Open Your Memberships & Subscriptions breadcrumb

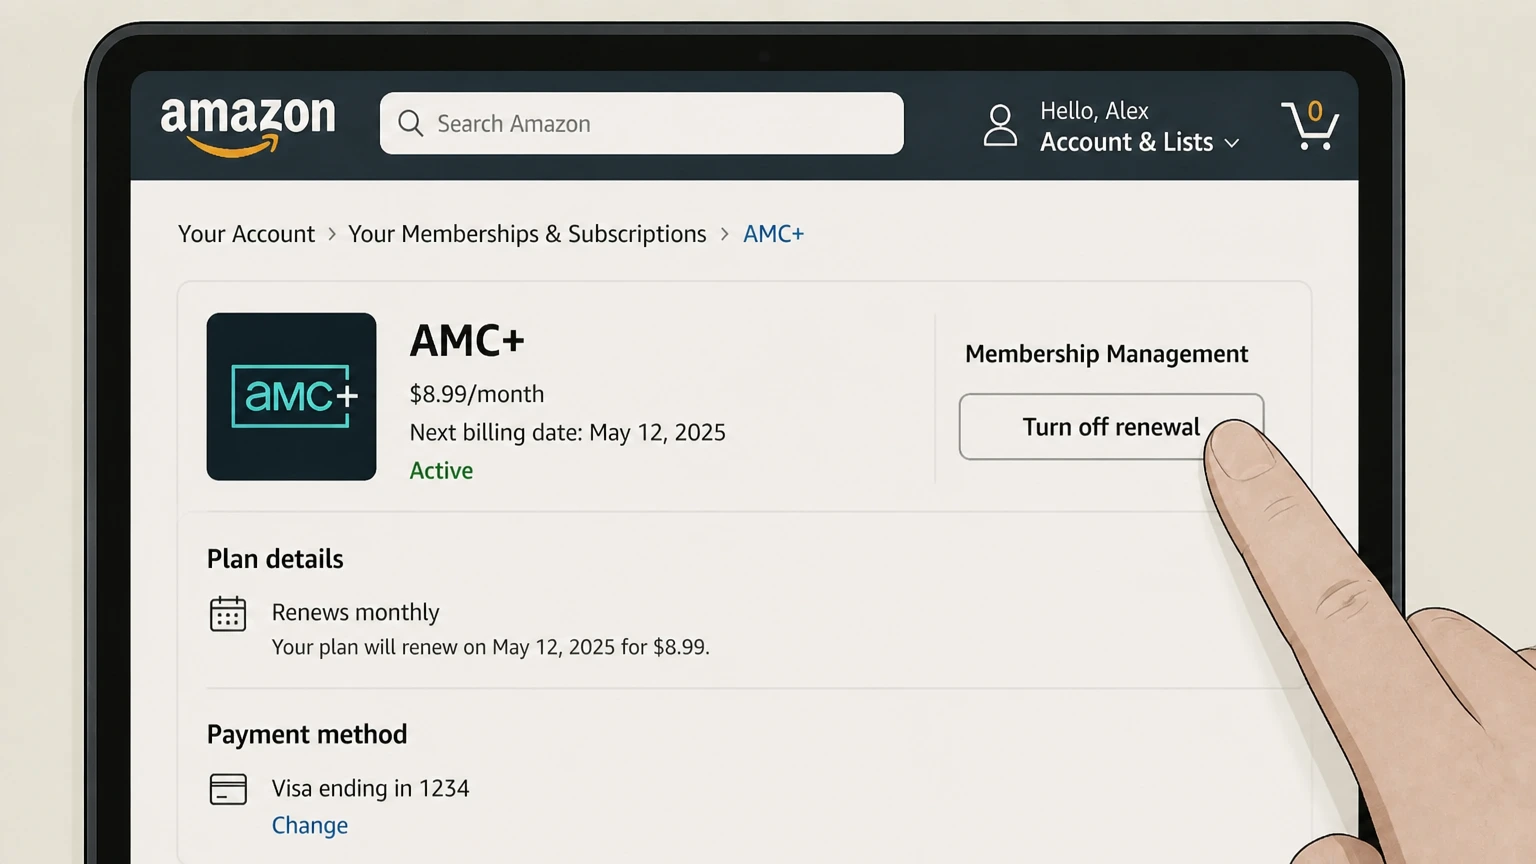click(527, 234)
